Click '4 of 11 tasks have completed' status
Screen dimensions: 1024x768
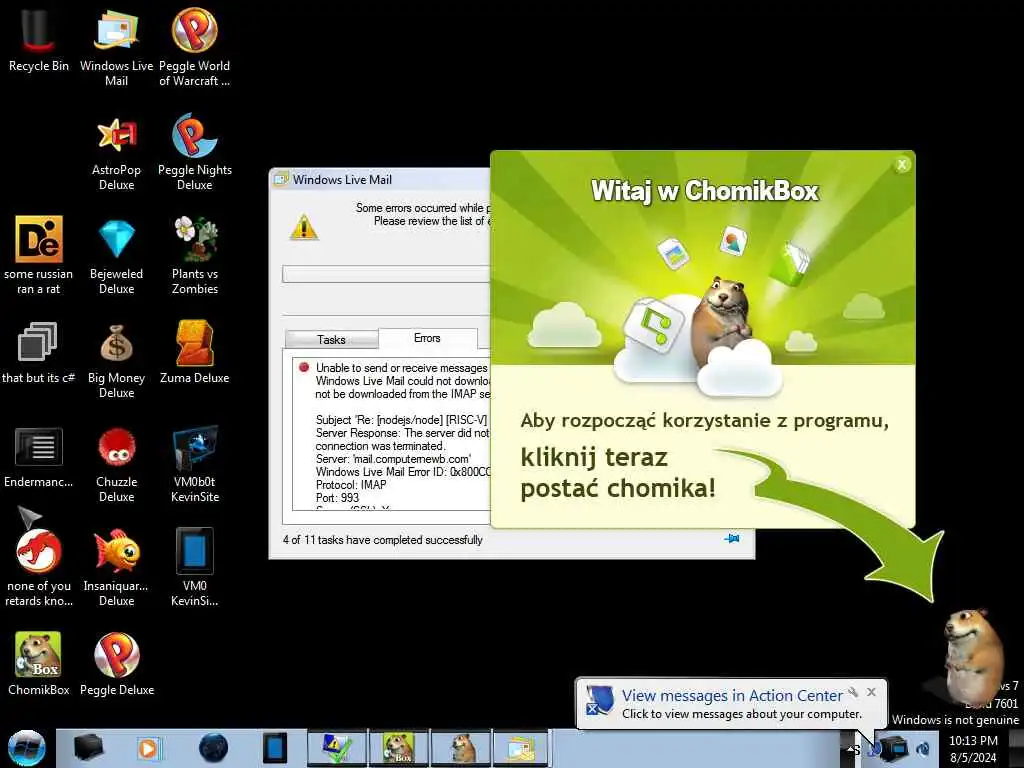(x=383, y=540)
